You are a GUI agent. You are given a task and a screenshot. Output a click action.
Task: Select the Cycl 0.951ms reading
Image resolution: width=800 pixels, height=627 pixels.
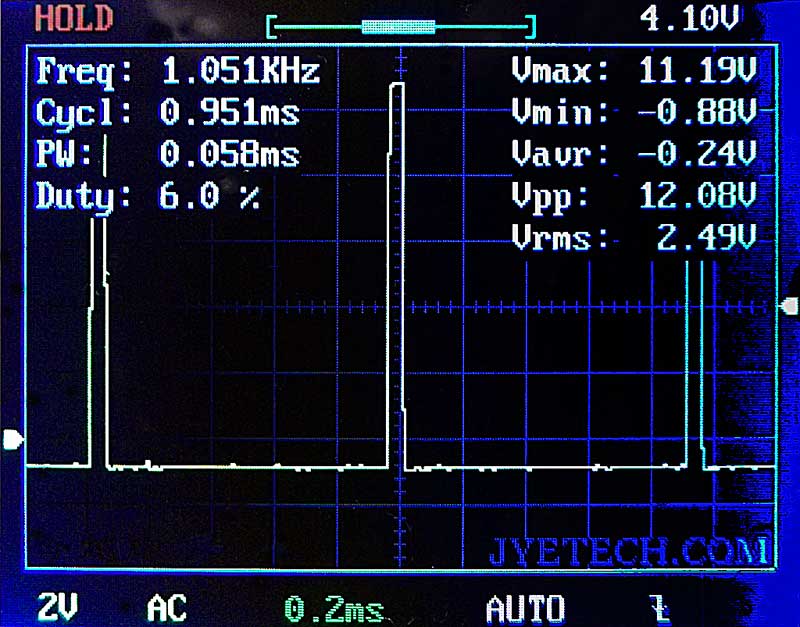pyautogui.click(x=168, y=113)
